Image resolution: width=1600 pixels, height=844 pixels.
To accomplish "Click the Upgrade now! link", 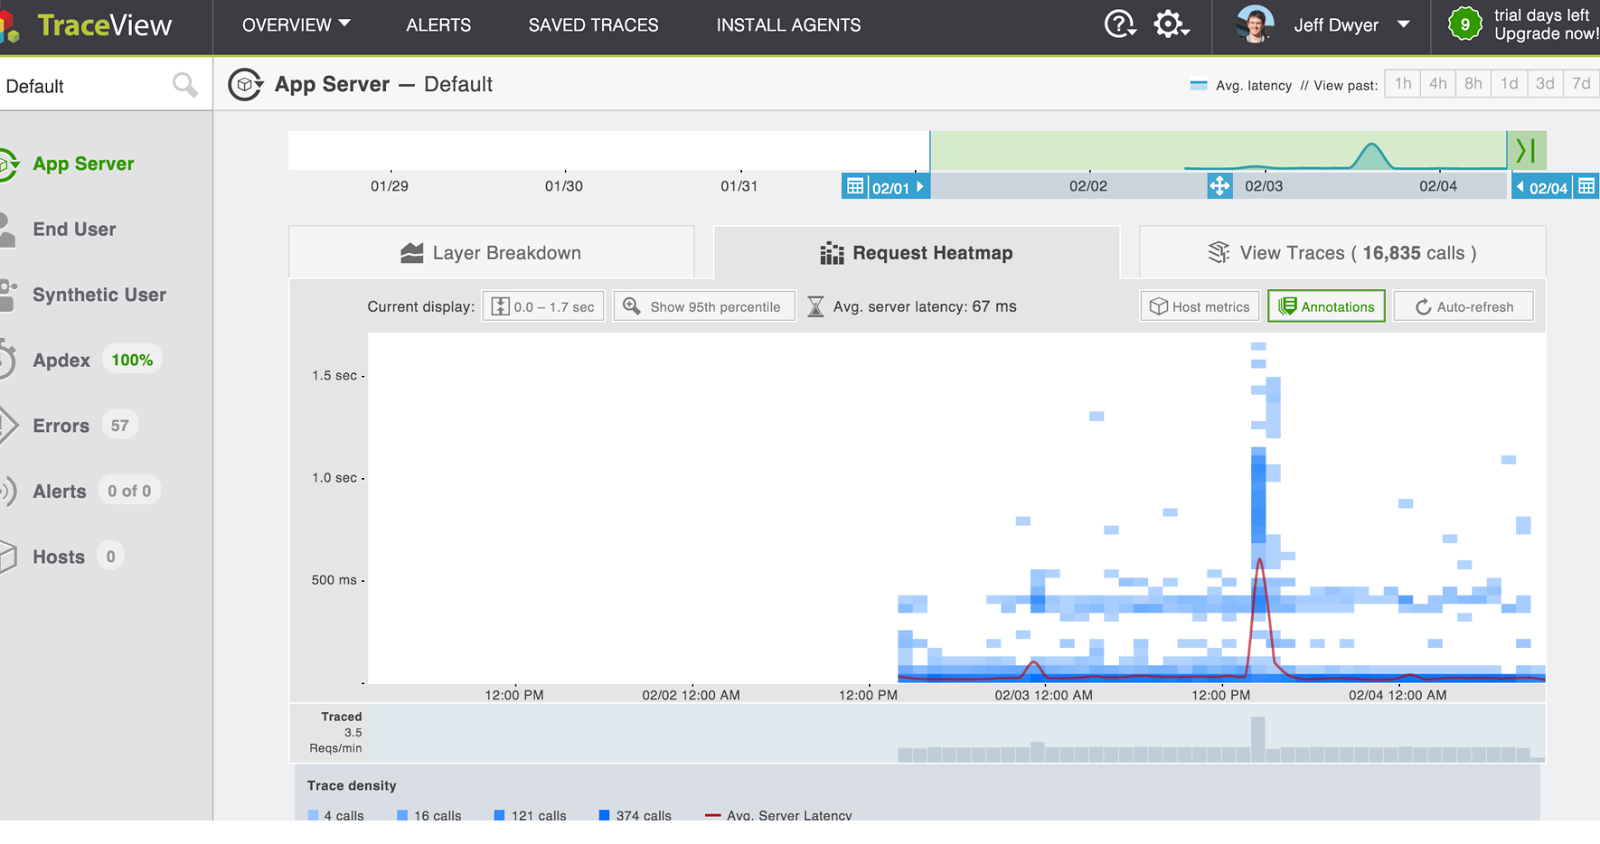I will (1546, 34).
